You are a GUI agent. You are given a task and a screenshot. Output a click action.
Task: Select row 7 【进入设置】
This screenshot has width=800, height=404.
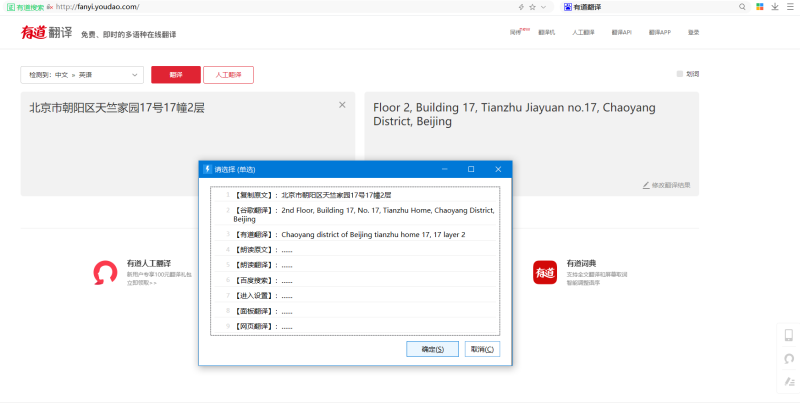click(355, 296)
